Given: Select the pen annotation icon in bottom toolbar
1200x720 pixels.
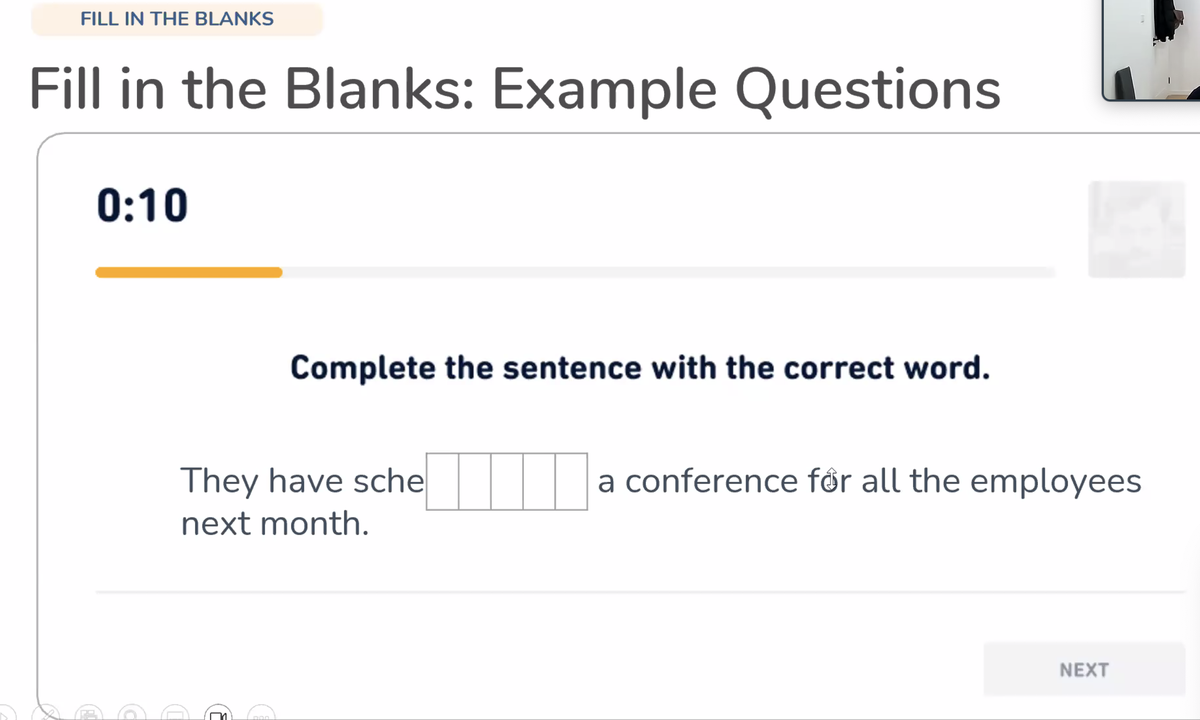Looking at the screenshot, I should pos(48,714).
